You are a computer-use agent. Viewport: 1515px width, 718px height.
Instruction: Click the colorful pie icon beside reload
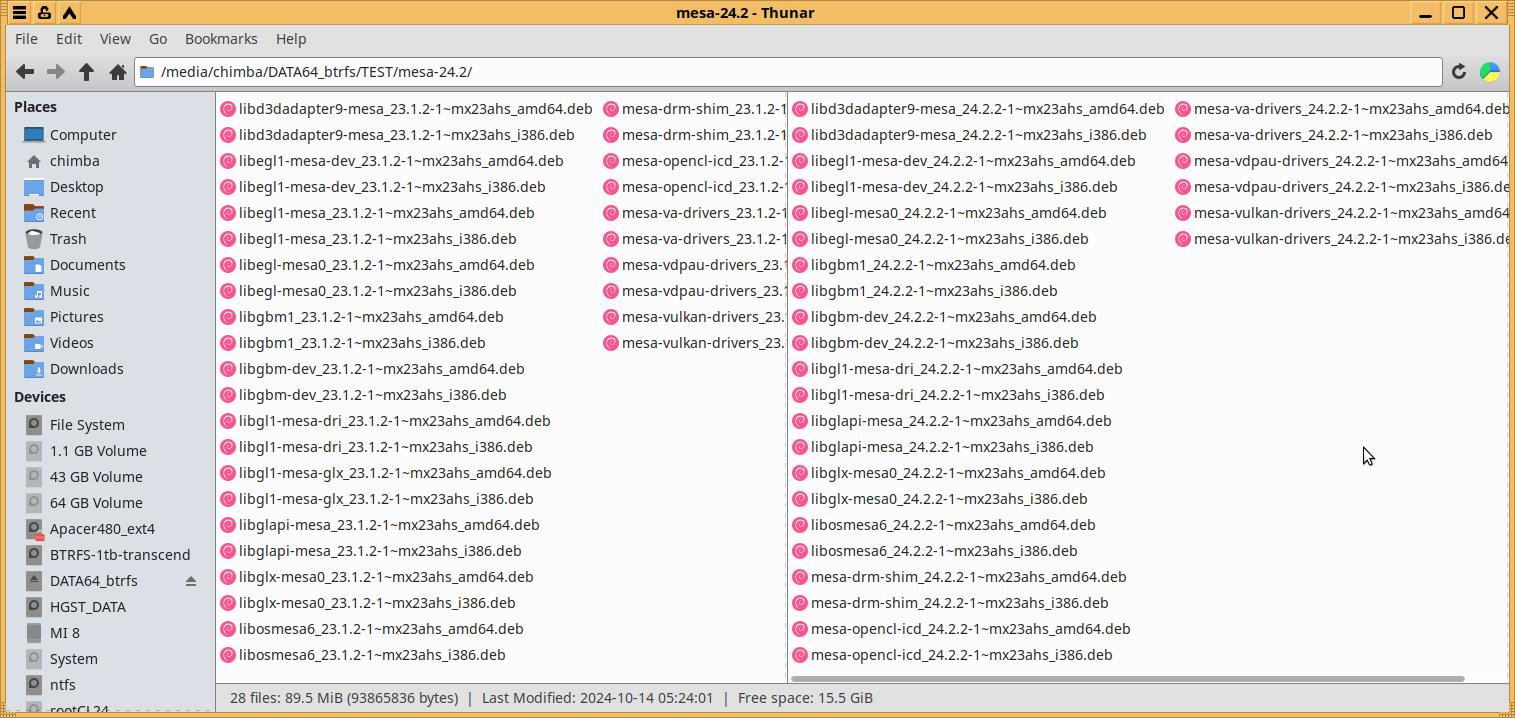1490,72
